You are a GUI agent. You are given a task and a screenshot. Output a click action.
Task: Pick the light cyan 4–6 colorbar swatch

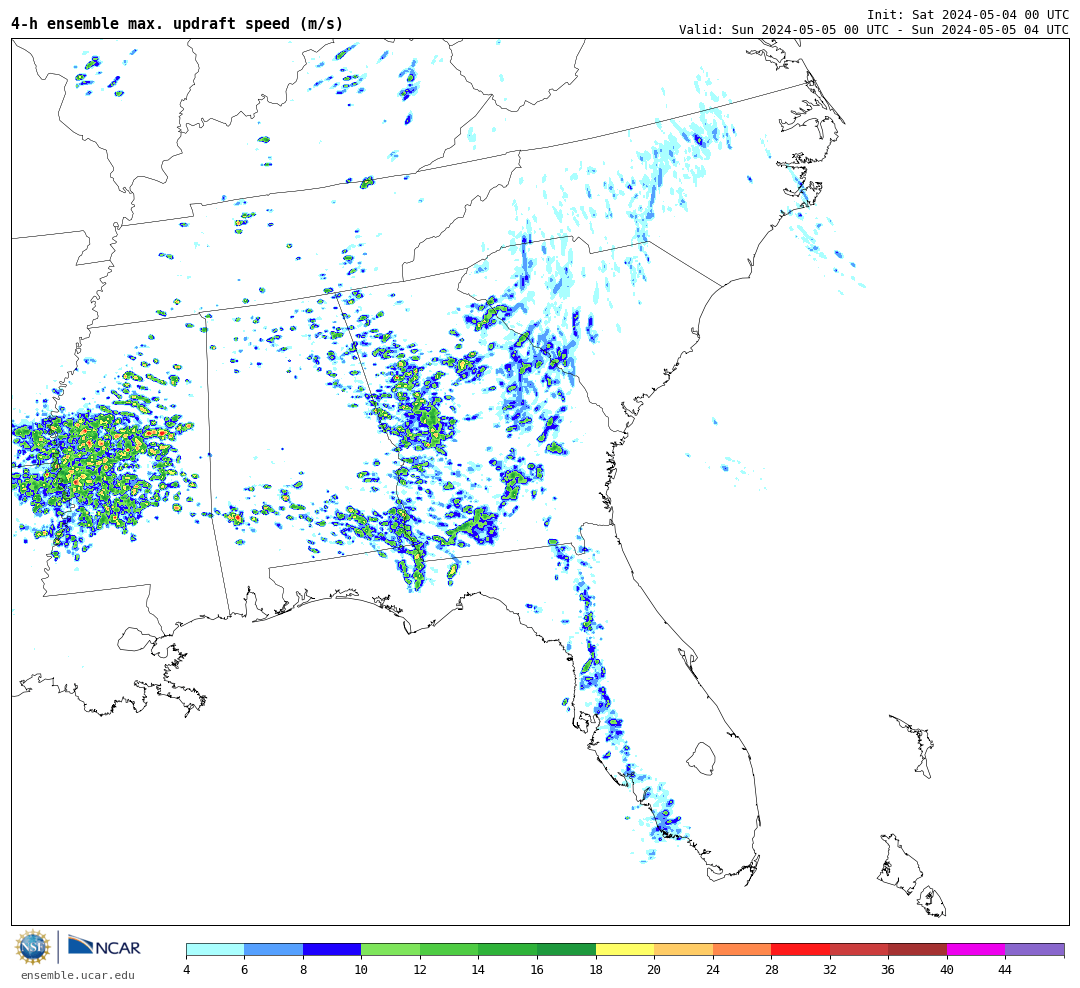[x=215, y=950]
